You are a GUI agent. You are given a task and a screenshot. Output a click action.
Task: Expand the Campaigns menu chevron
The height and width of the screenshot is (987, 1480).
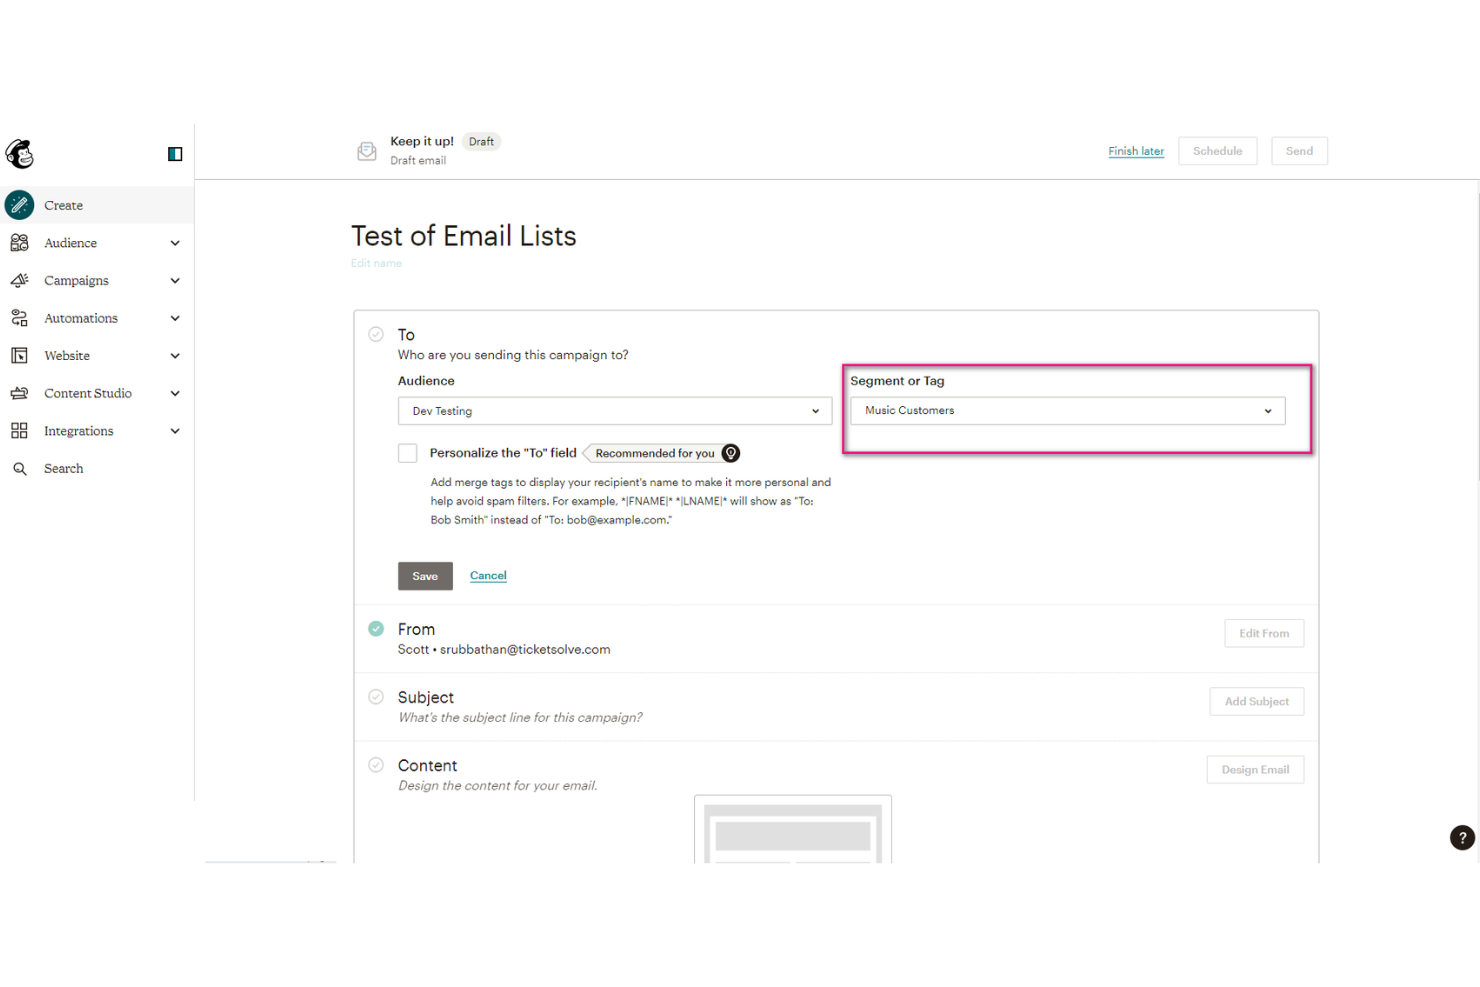[175, 281]
